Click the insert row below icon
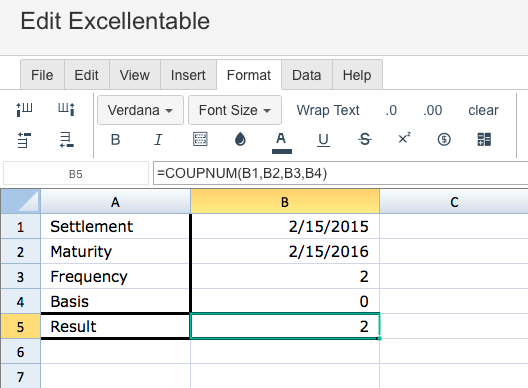Screen dimensions: 528x388 tap(67, 140)
